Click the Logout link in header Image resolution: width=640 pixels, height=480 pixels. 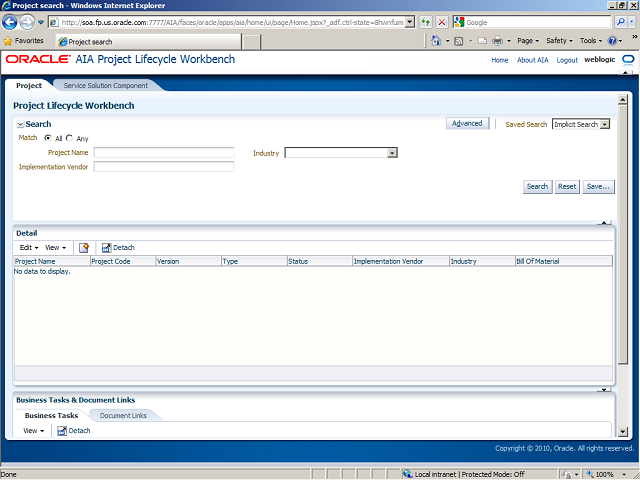pyautogui.click(x=567, y=60)
